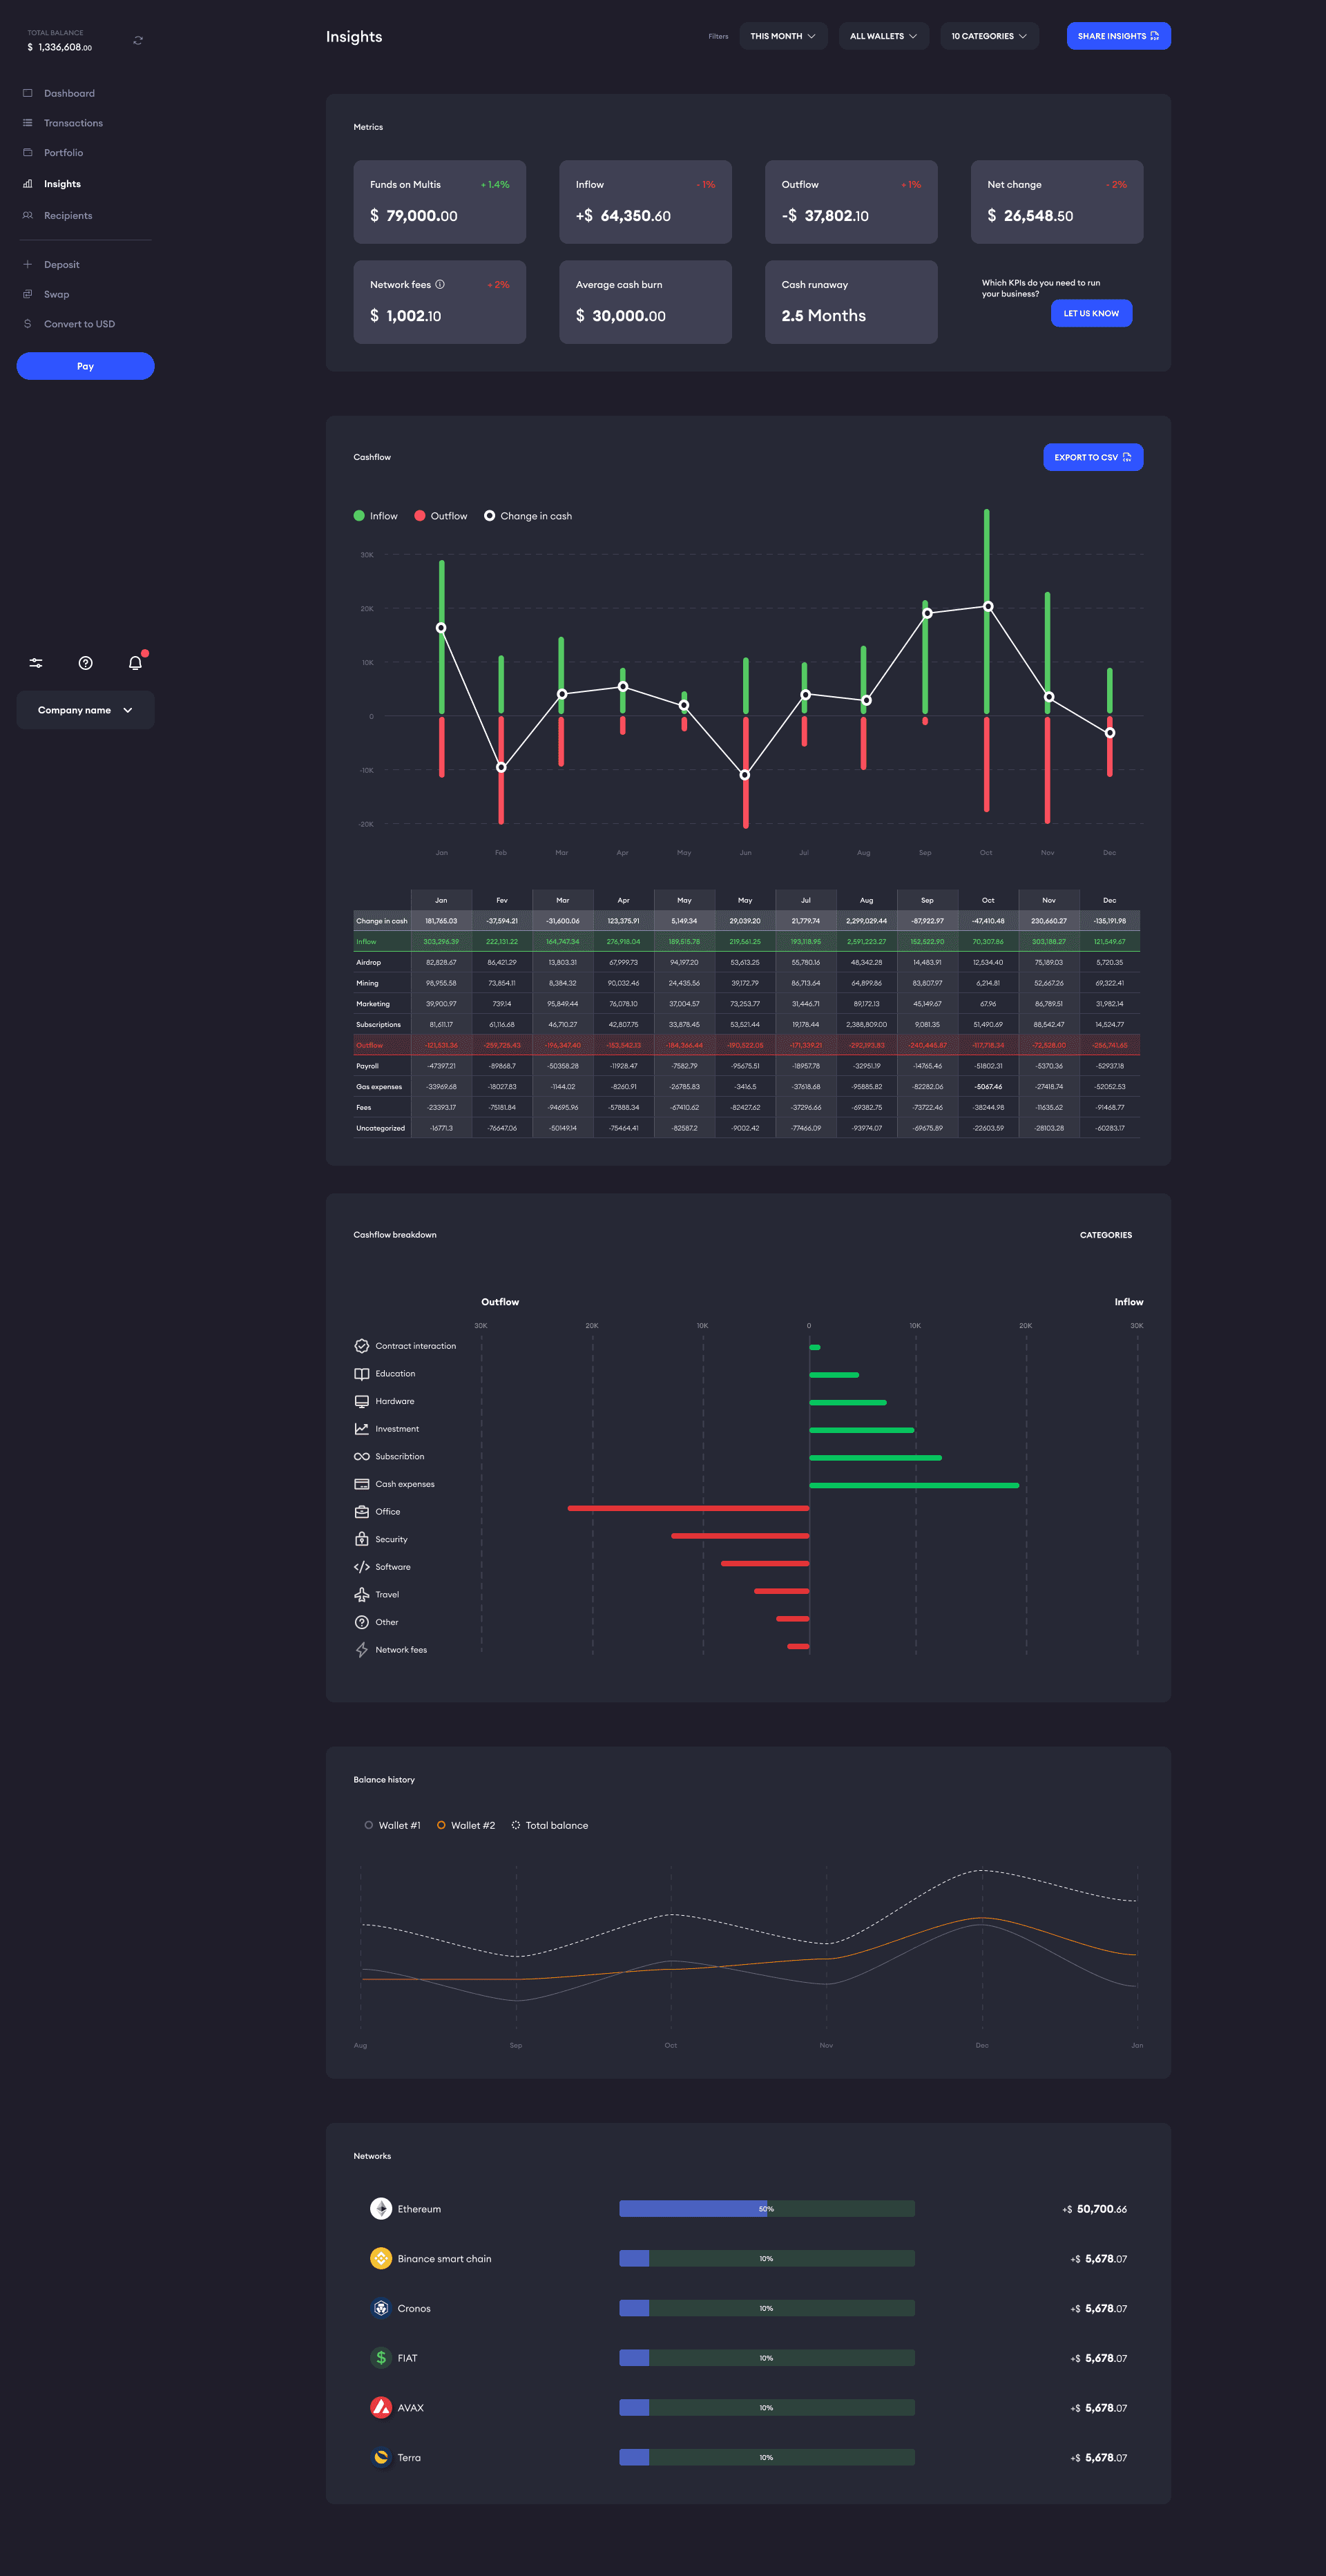Click the Ethereum network icon

381,2209
